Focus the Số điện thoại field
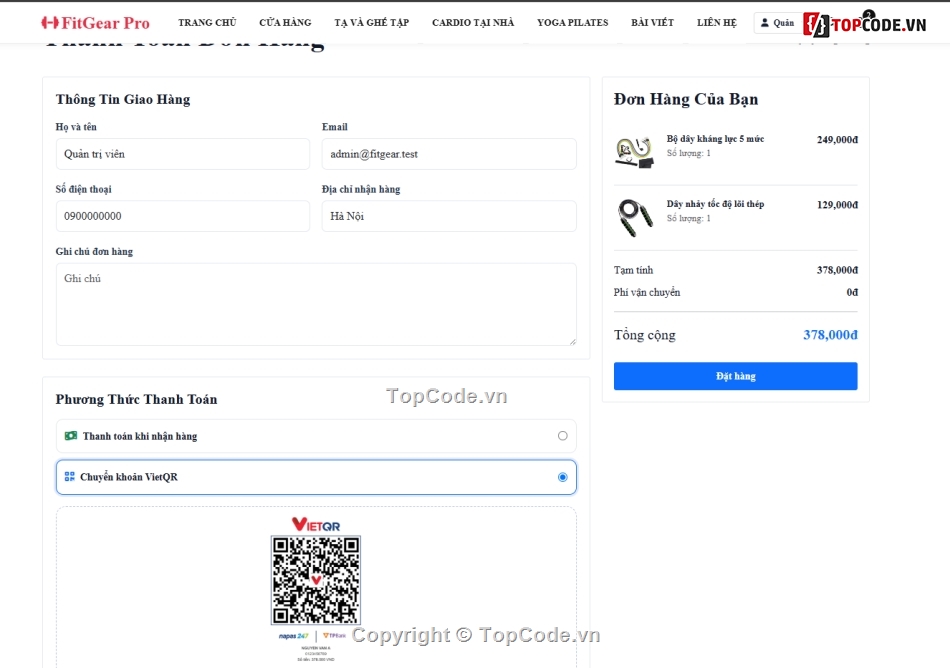This screenshot has height=668, width=950. (182, 216)
